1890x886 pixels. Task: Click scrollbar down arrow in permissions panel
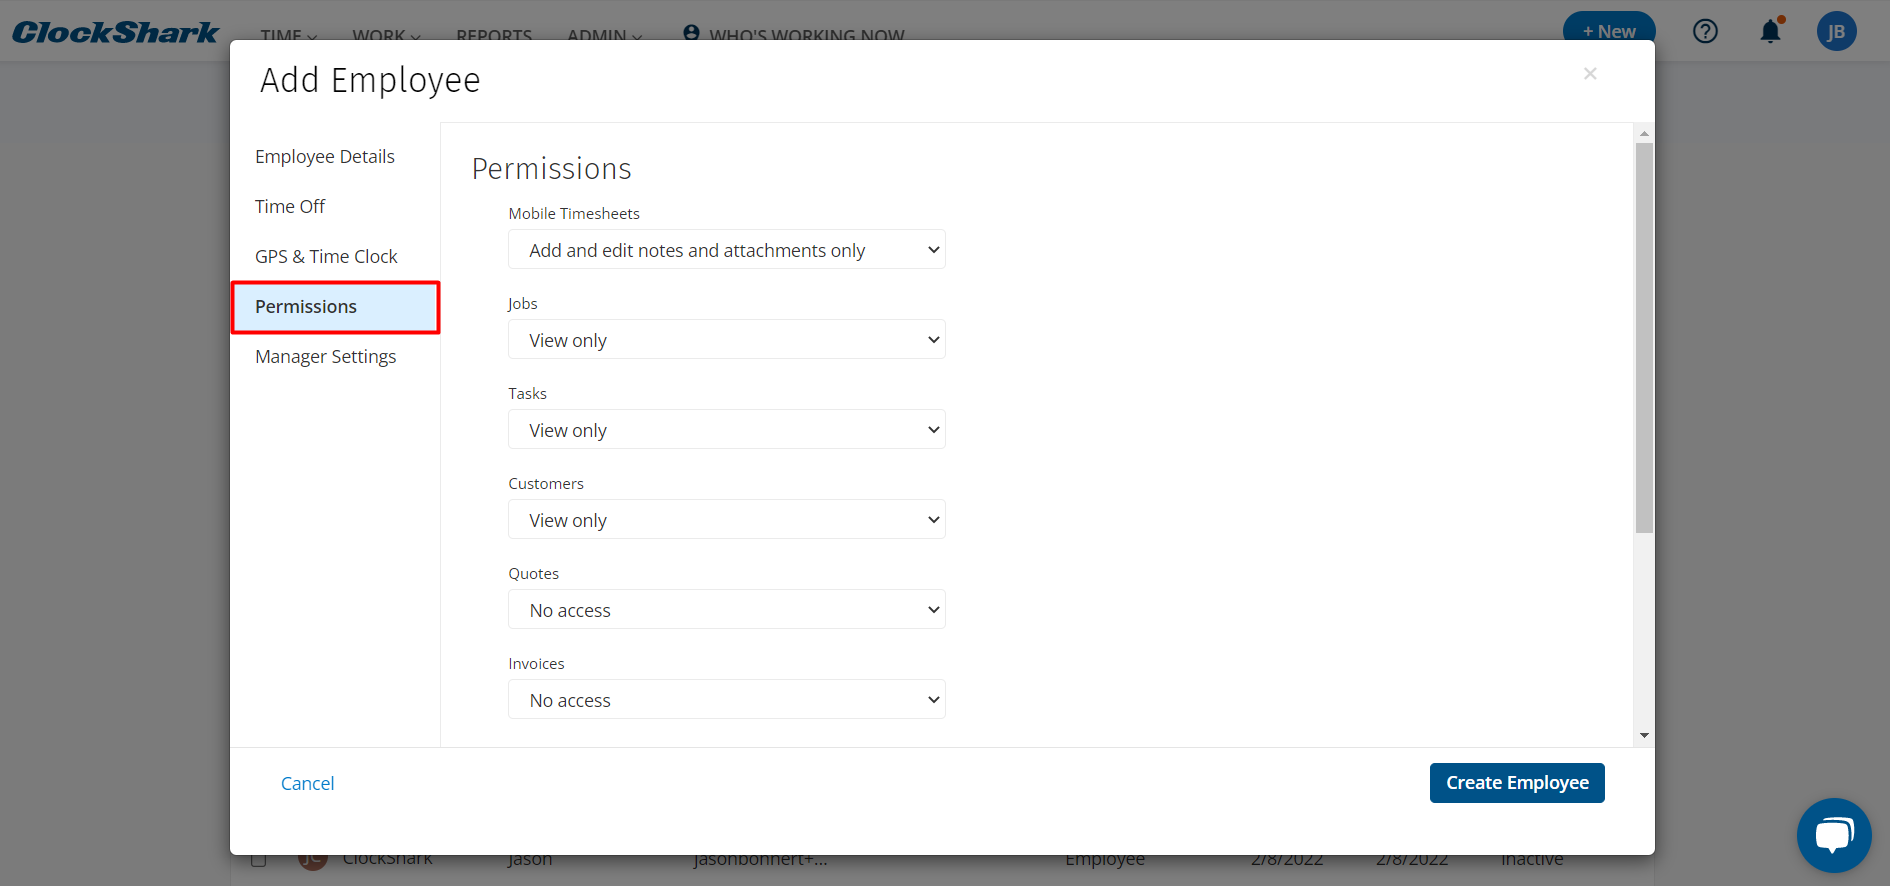(x=1644, y=736)
